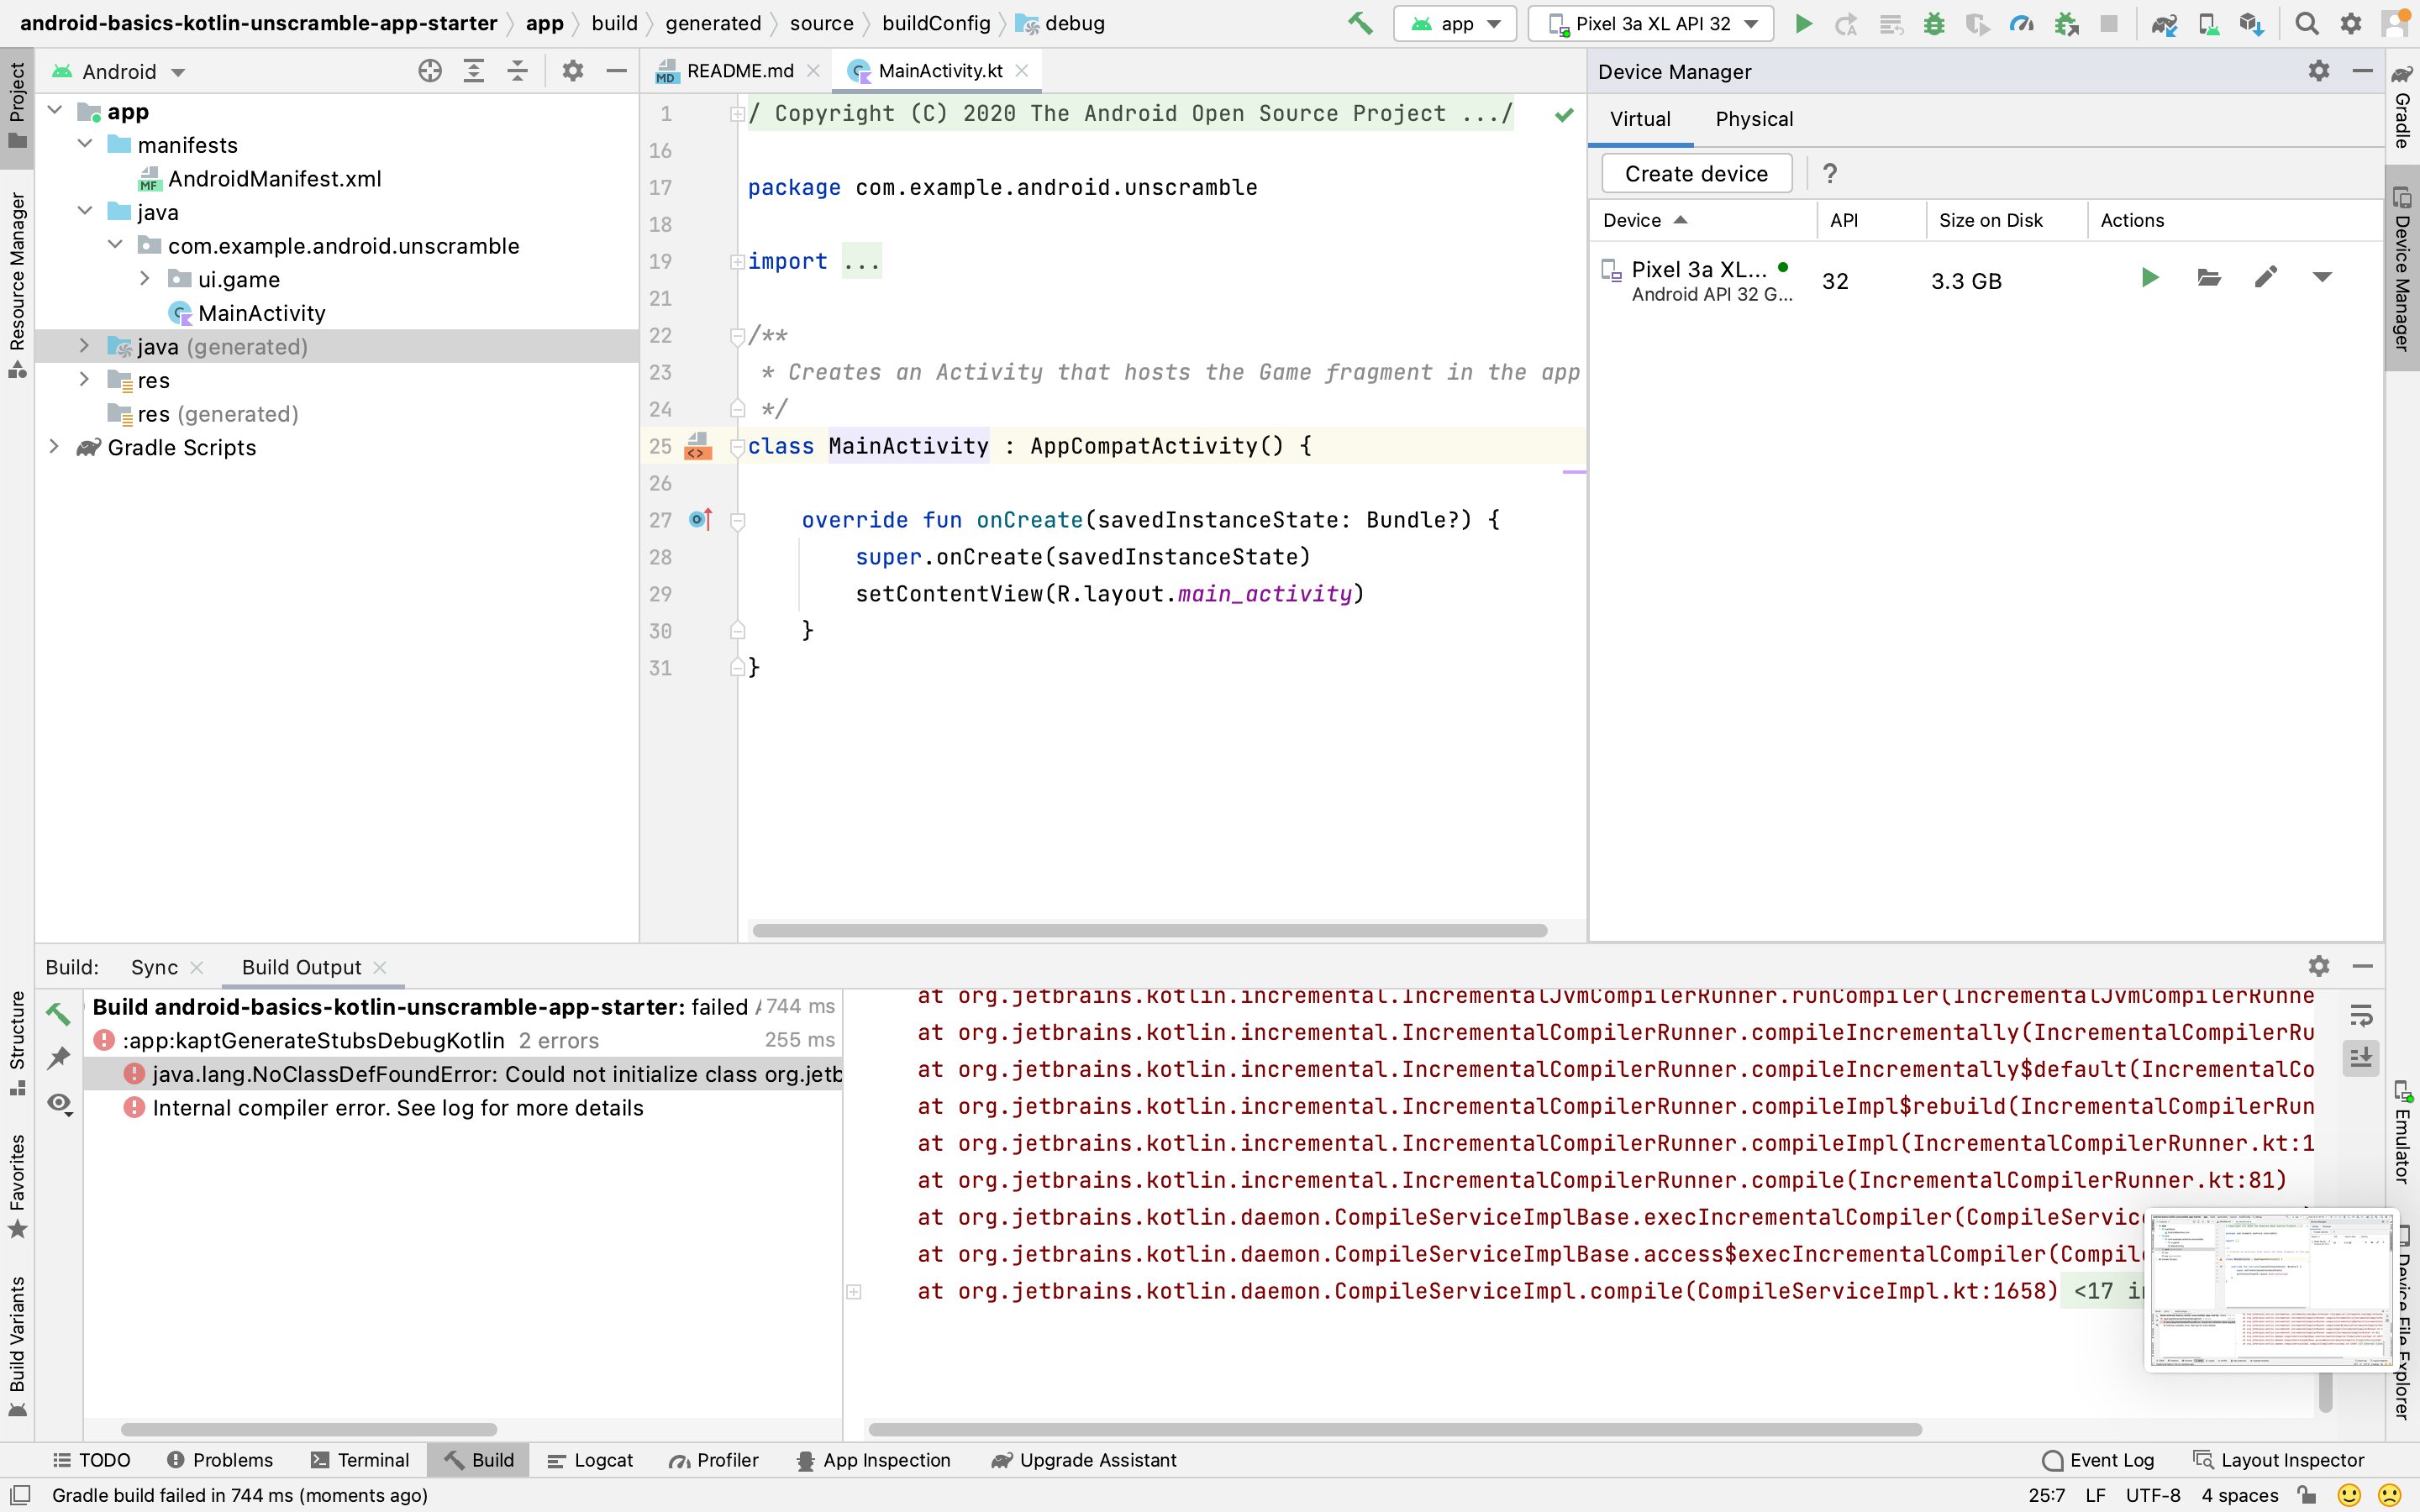The image size is (2420, 1512).
Task: Open the app run configuration dropdown
Action: [x=1455, y=23]
